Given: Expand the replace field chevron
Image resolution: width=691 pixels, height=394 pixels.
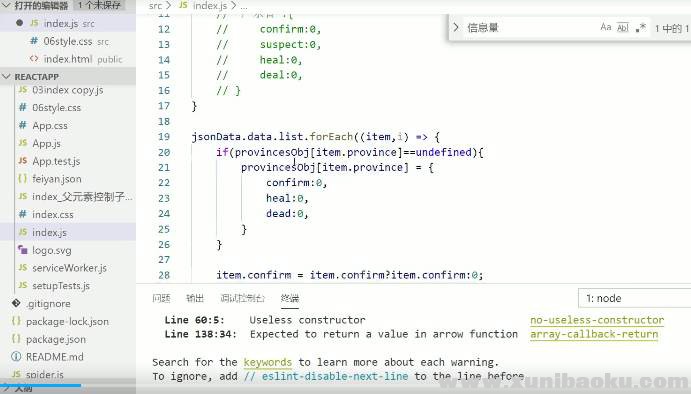Looking at the screenshot, I should [456, 27].
